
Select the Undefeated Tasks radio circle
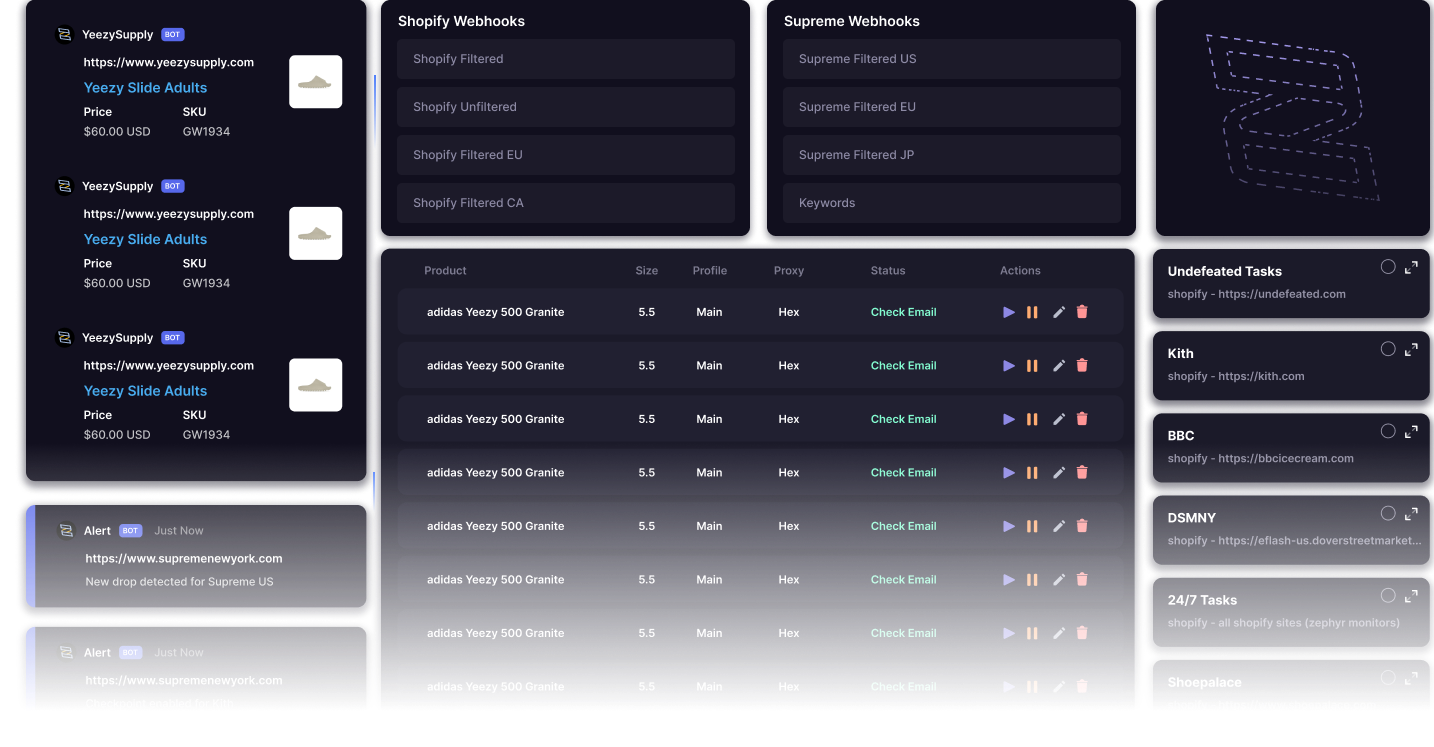tap(1388, 267)
